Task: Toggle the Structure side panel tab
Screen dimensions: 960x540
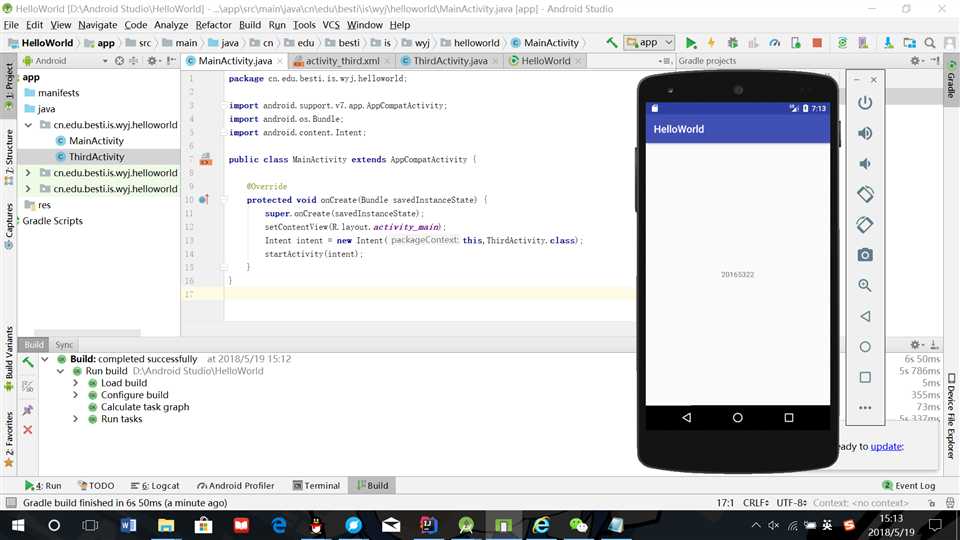Action: click(x=9, y=157)
